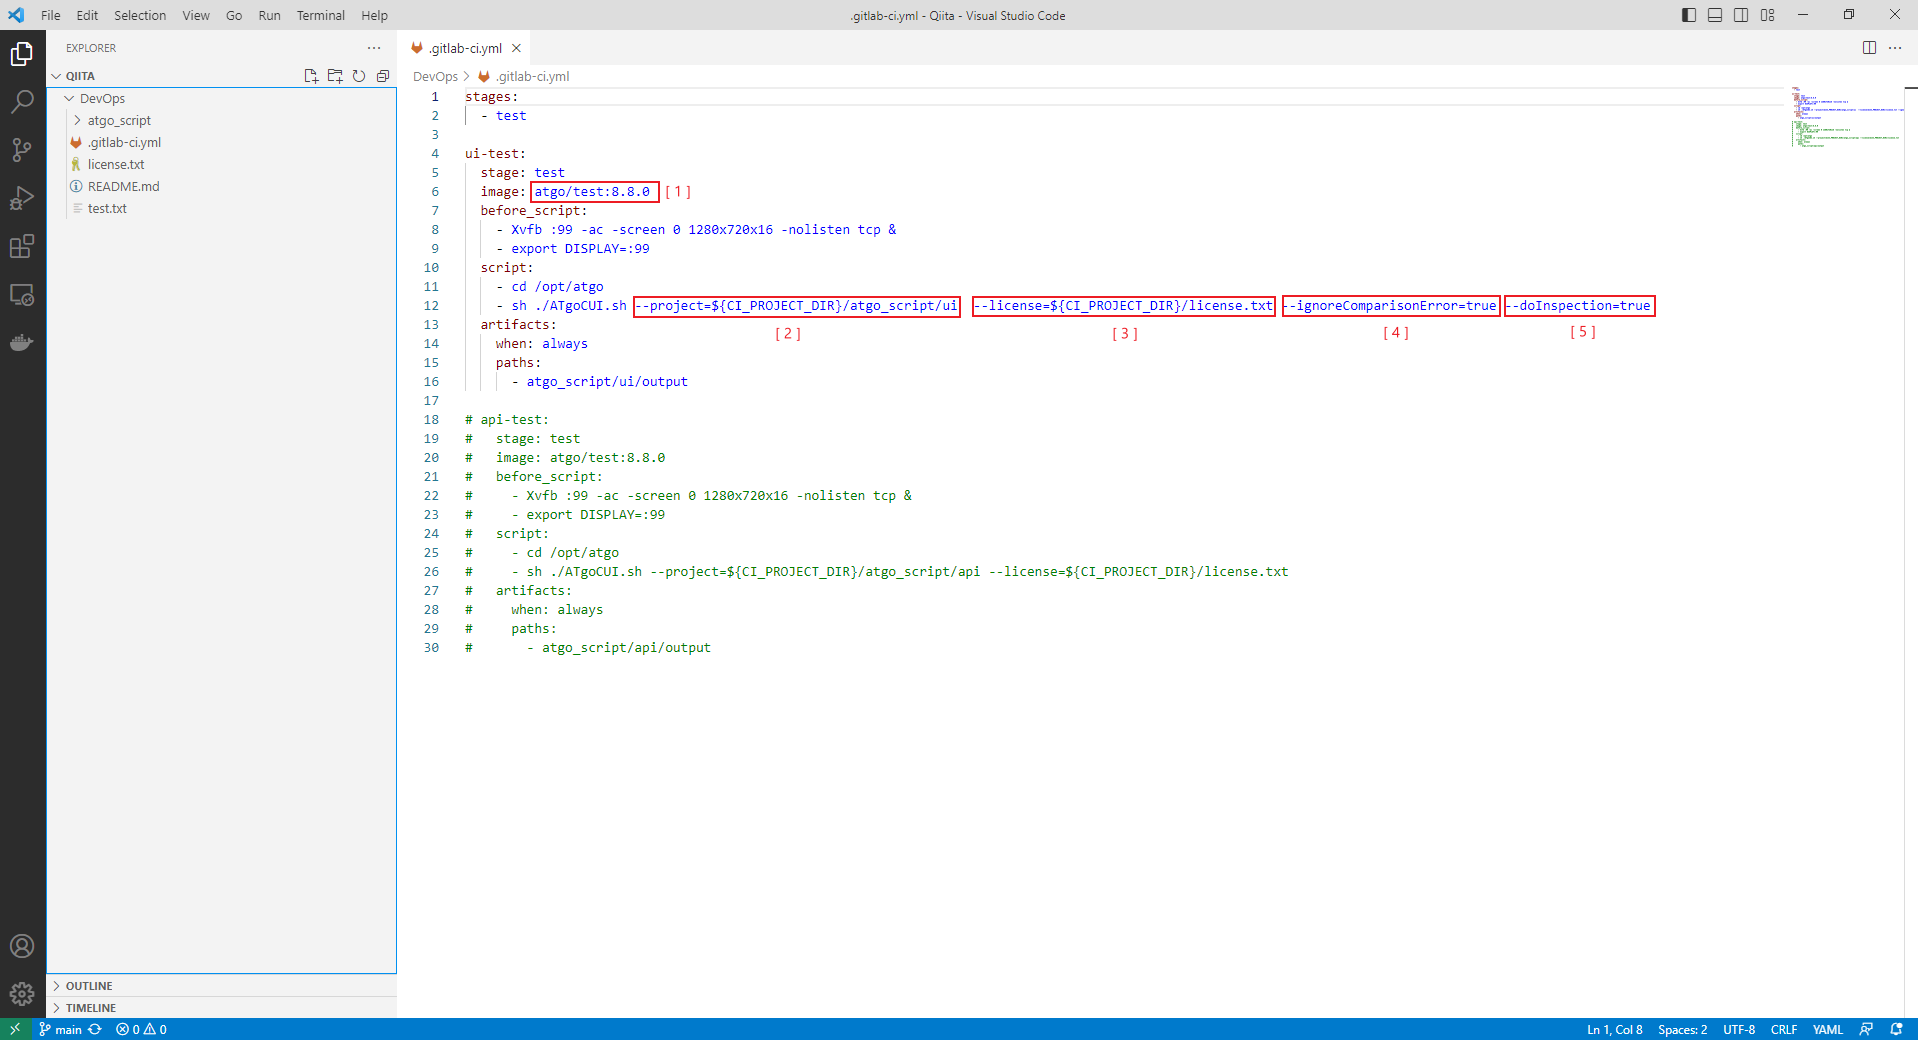The width and height of the screenshot is (1918, 1040).
Task: Select the .gitlab-ci.yml editor tab
Action: click(x=465, y=48)
